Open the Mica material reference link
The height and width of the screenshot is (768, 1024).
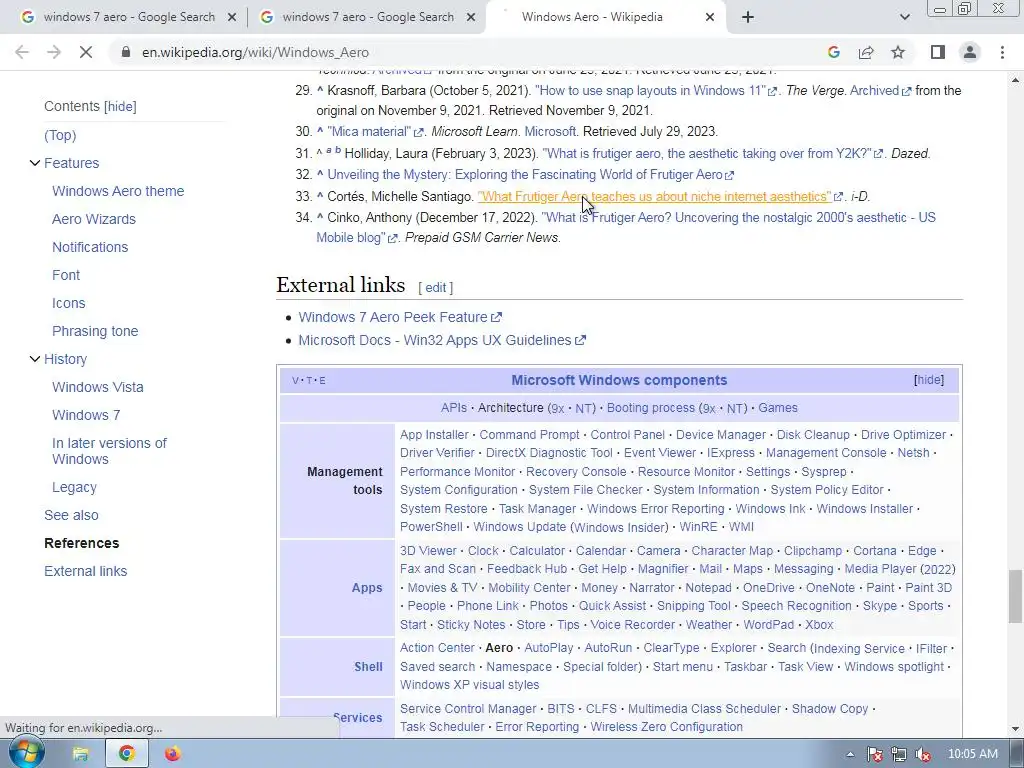click(x=369, y=131)
